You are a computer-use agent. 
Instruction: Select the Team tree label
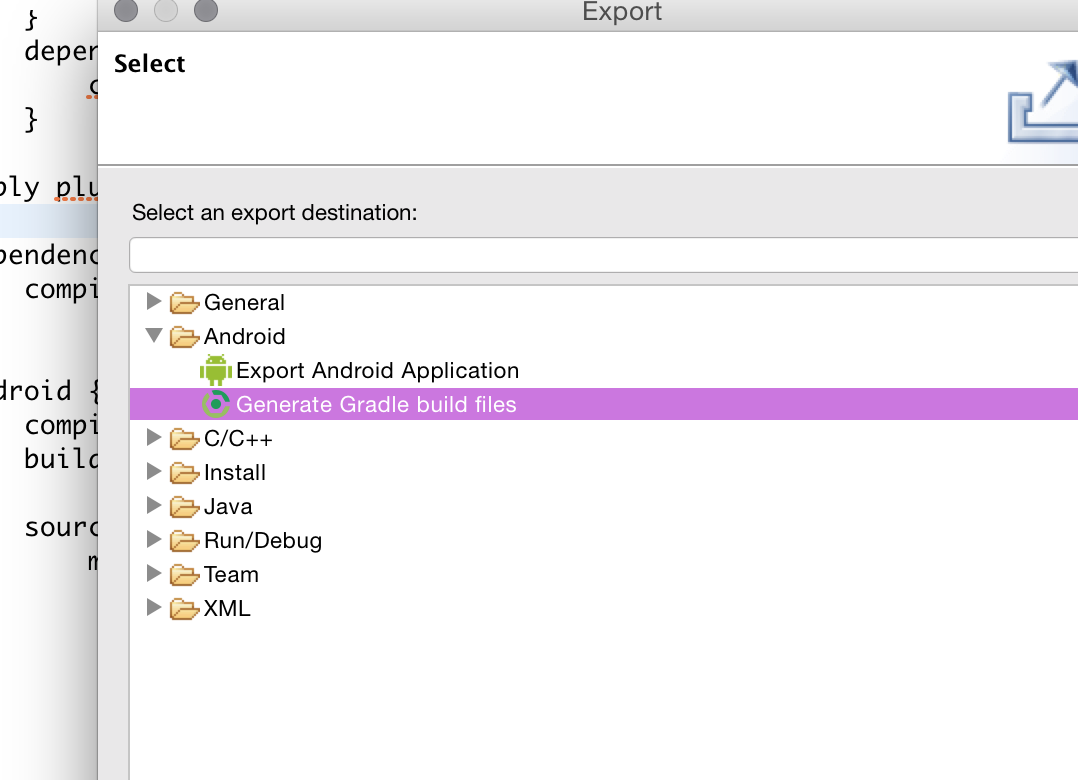pyautogui.click(x=231, y=575)
